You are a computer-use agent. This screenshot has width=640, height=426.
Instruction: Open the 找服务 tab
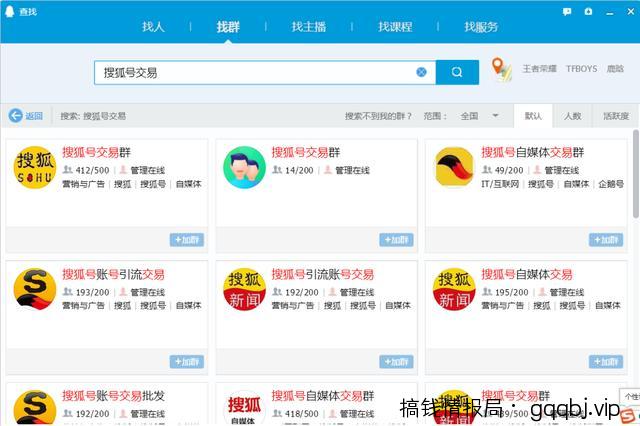pos(481,27)
